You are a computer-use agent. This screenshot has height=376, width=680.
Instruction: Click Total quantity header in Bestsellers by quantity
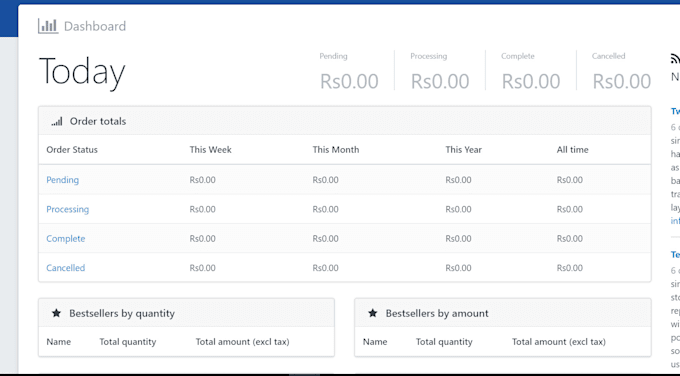pyautogui.click(x=128, y=342)
